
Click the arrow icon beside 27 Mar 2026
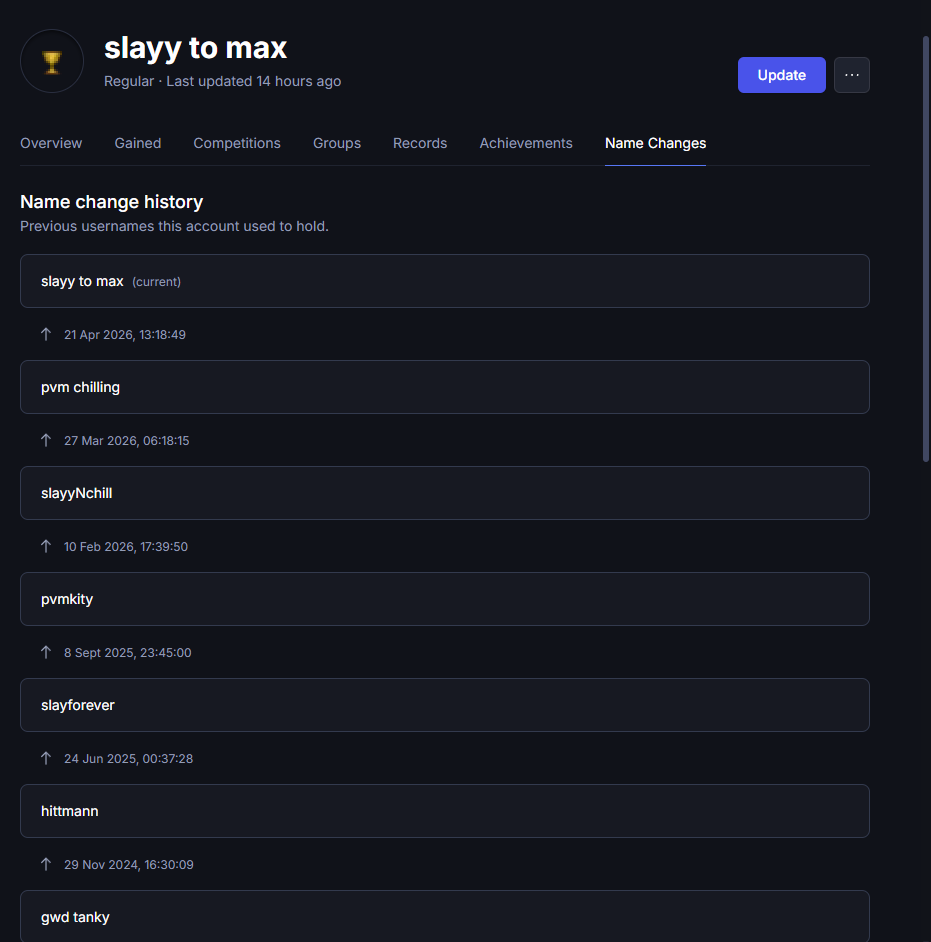pos(46,440)
